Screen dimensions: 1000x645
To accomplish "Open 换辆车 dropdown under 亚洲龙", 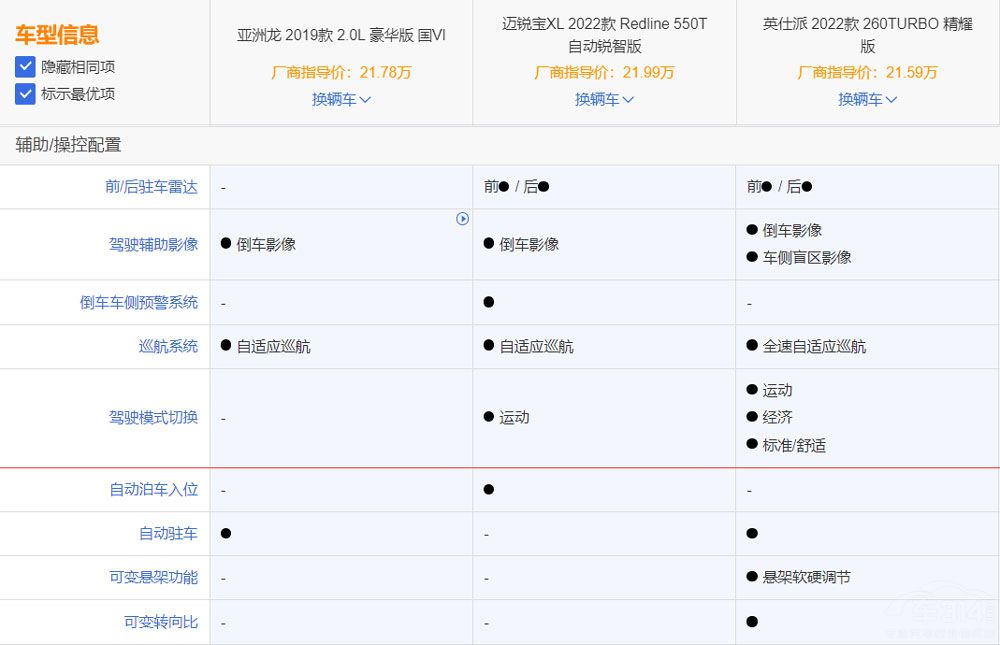I will point(336,100).
